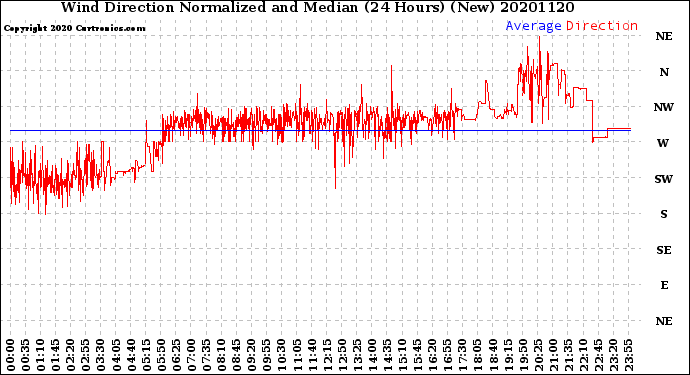
Task: Click the 09:20 time axis label
Action: click(x=252, y=355)
